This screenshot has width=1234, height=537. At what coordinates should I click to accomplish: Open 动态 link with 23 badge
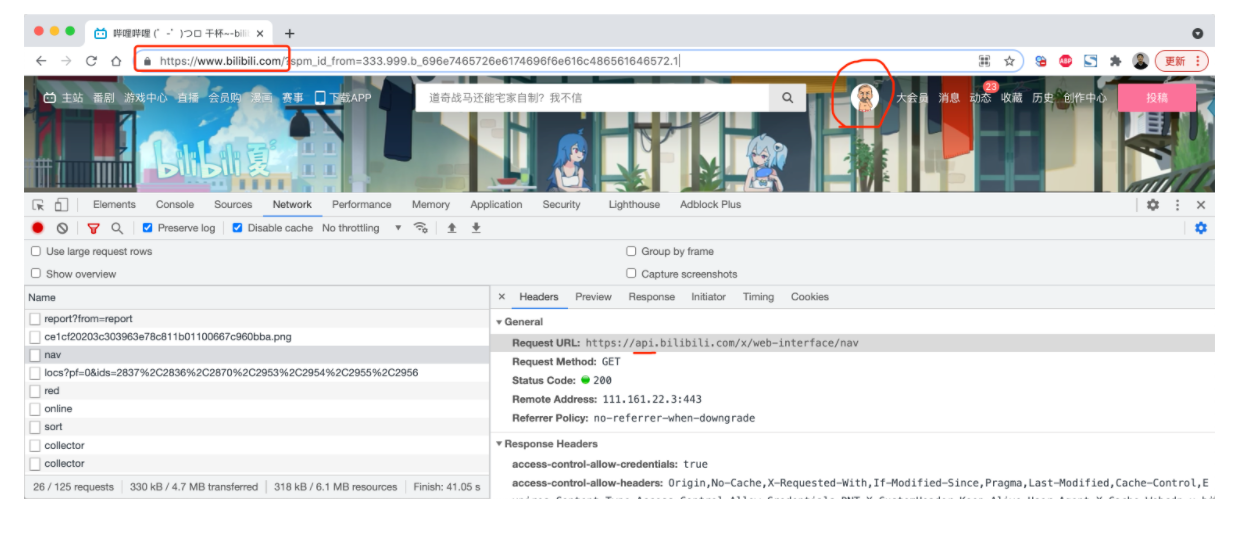pyautogui.click(x=981, y=98)
